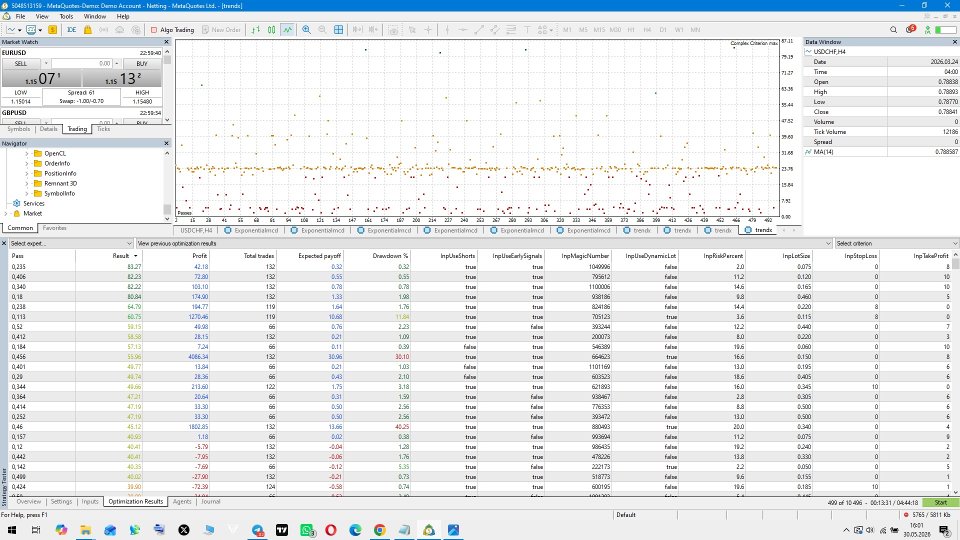This screenshot has width=960, height=540.
Task: Zoom out on the chart
Action: tap(322, 29)
